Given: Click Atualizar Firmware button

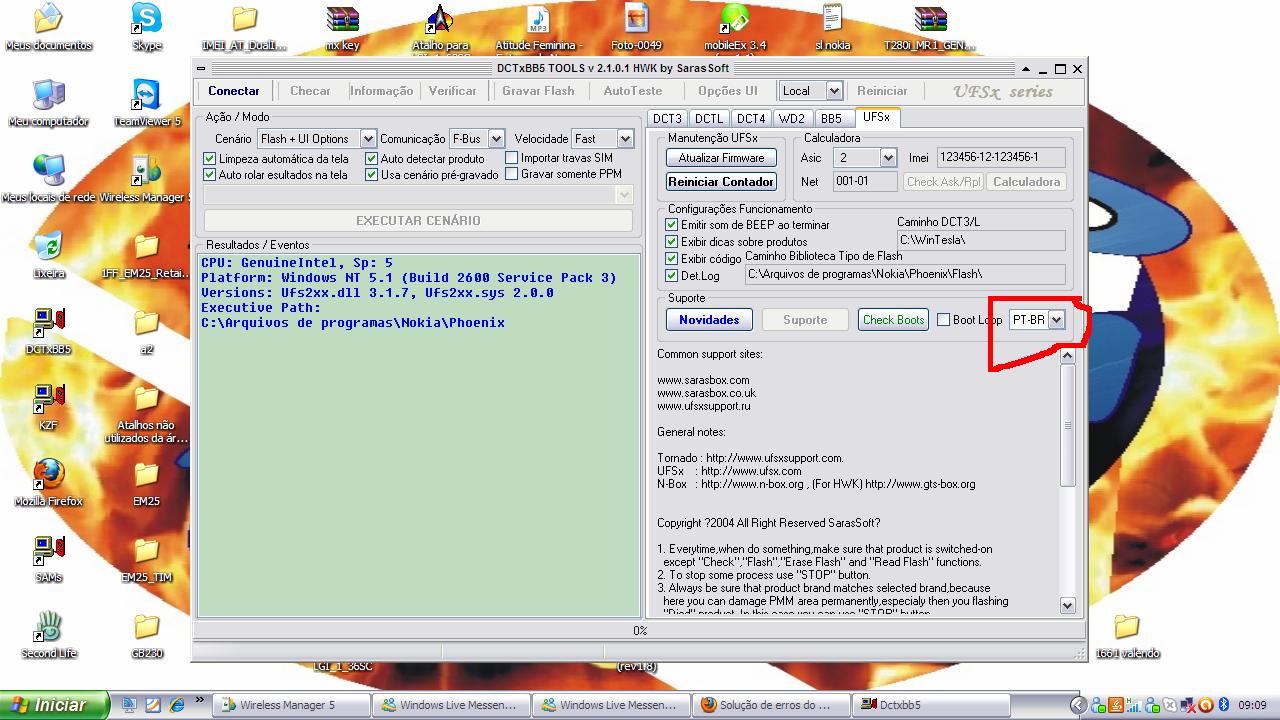Looking at the screenshot, I should (721, 158).
